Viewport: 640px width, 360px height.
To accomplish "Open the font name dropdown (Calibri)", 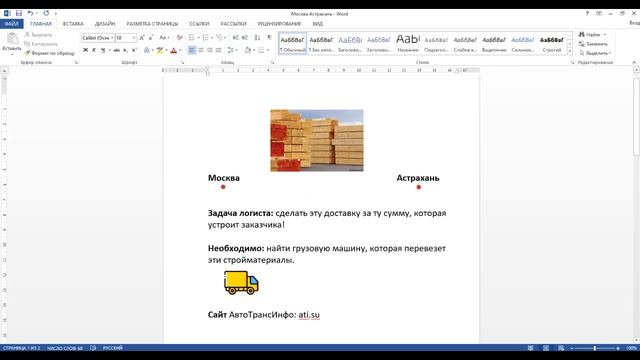I will (x=112, y=38).
